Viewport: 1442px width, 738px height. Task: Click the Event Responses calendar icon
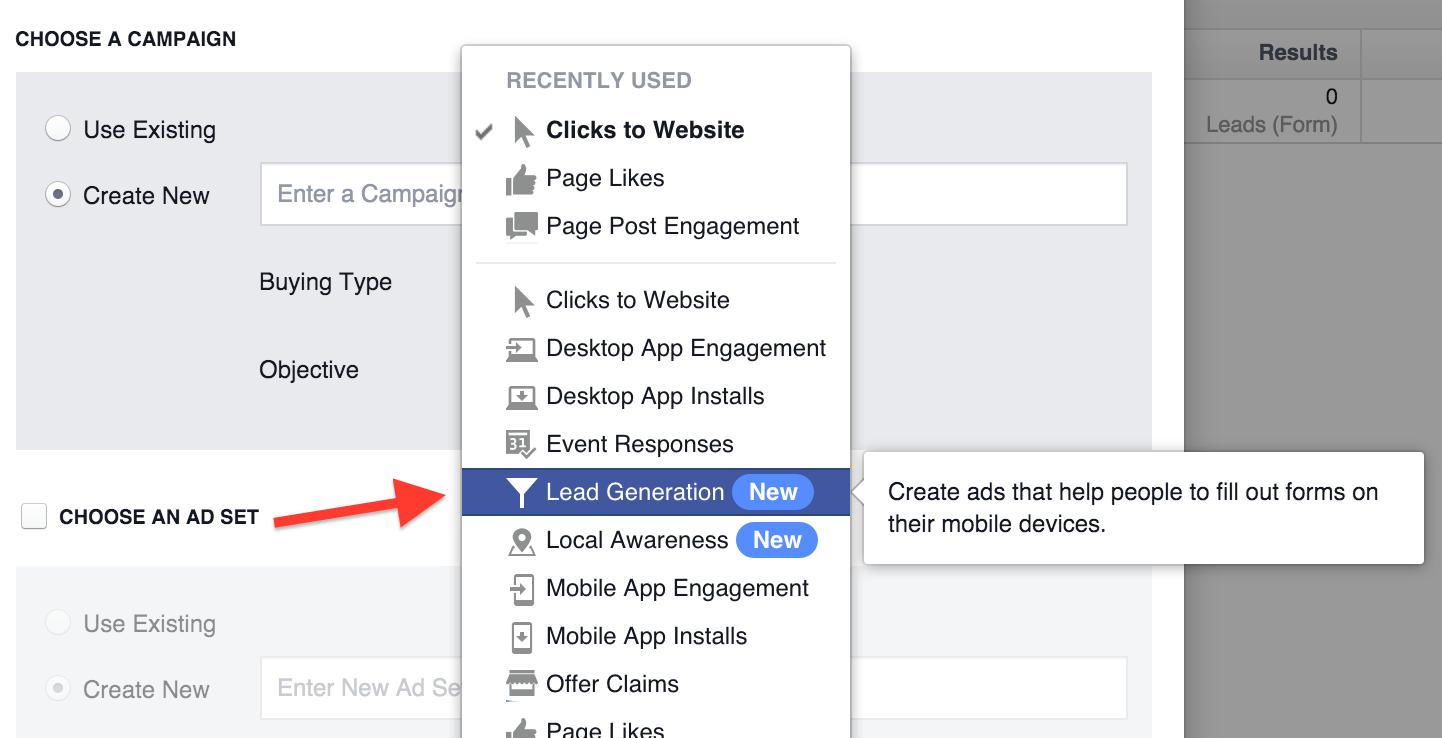521,443
